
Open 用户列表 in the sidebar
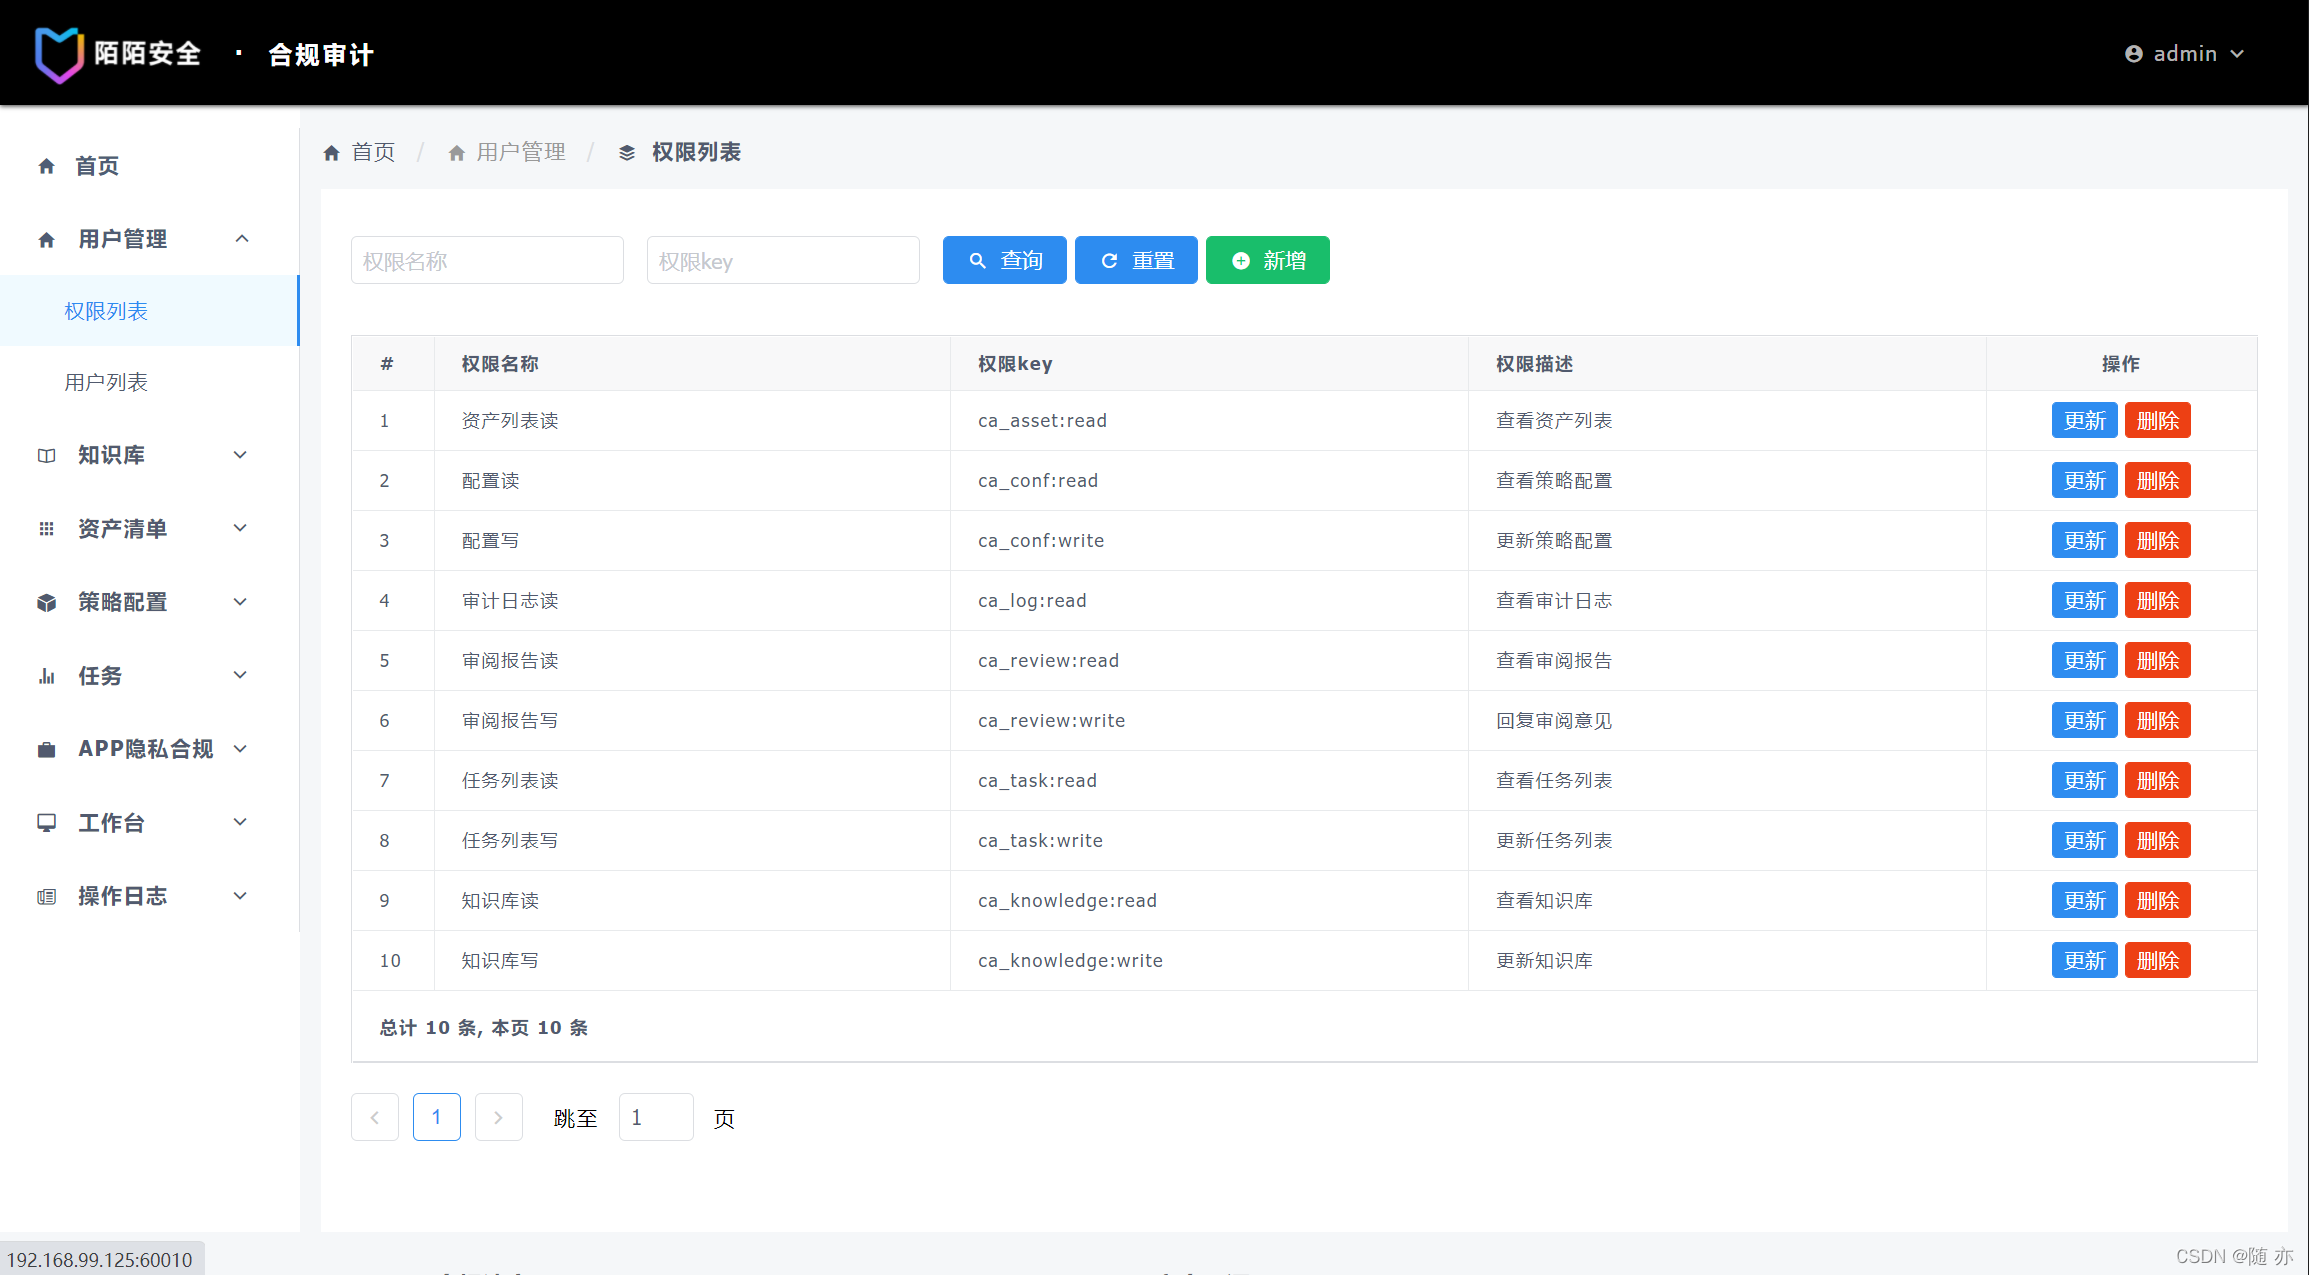(x=106, y=382)
